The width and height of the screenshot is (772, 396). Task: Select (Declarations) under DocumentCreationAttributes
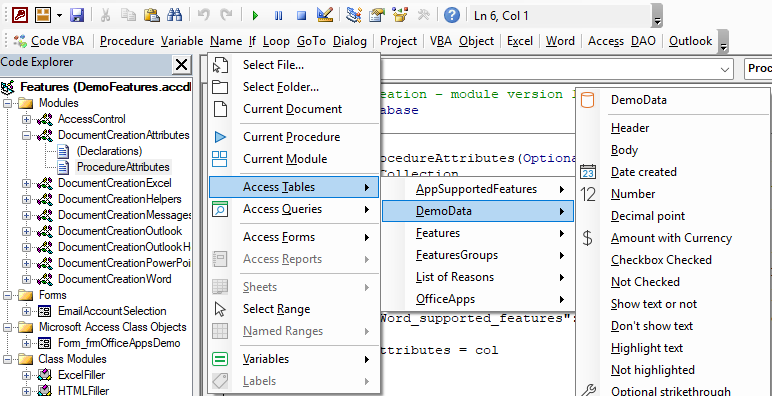109,151
